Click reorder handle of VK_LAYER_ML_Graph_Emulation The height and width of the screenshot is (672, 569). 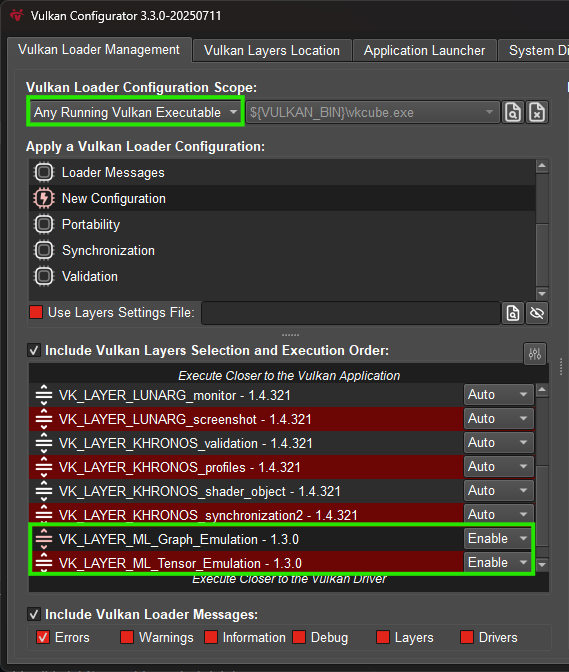pyautogui.click(x=44, y=539)
